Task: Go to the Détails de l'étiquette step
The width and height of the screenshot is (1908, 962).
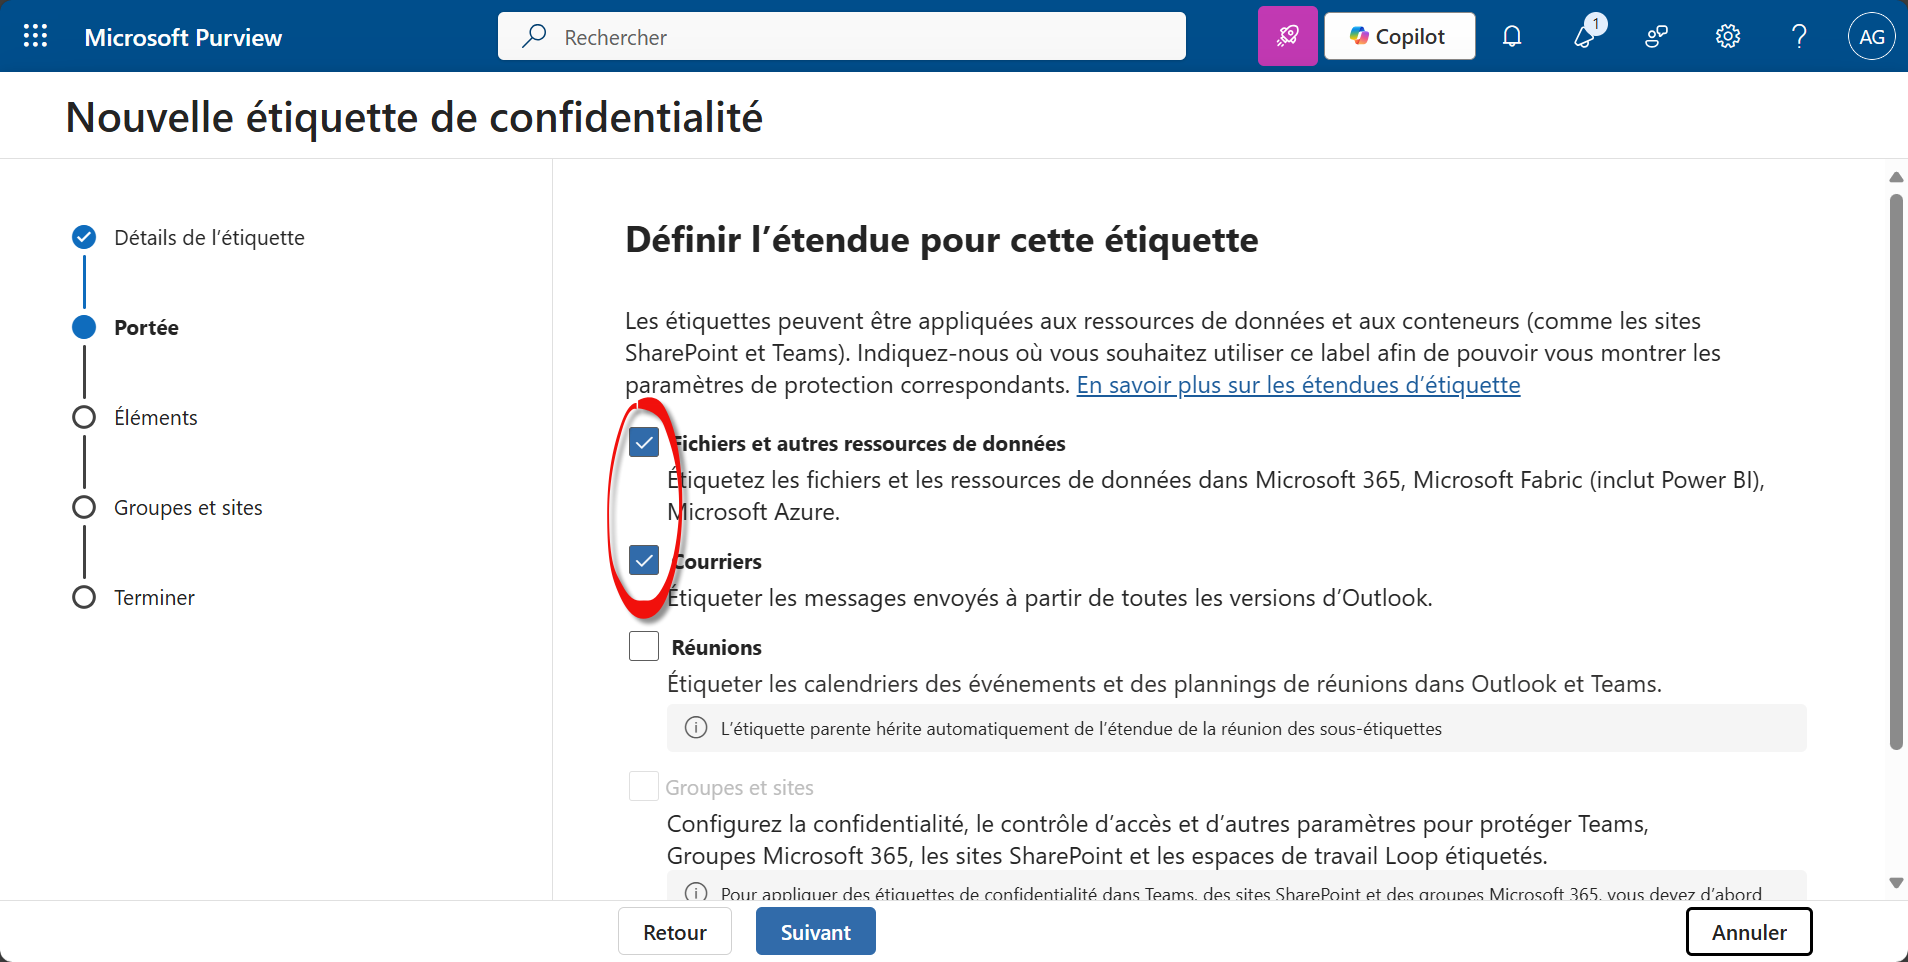Action: [x=209, y=238]
